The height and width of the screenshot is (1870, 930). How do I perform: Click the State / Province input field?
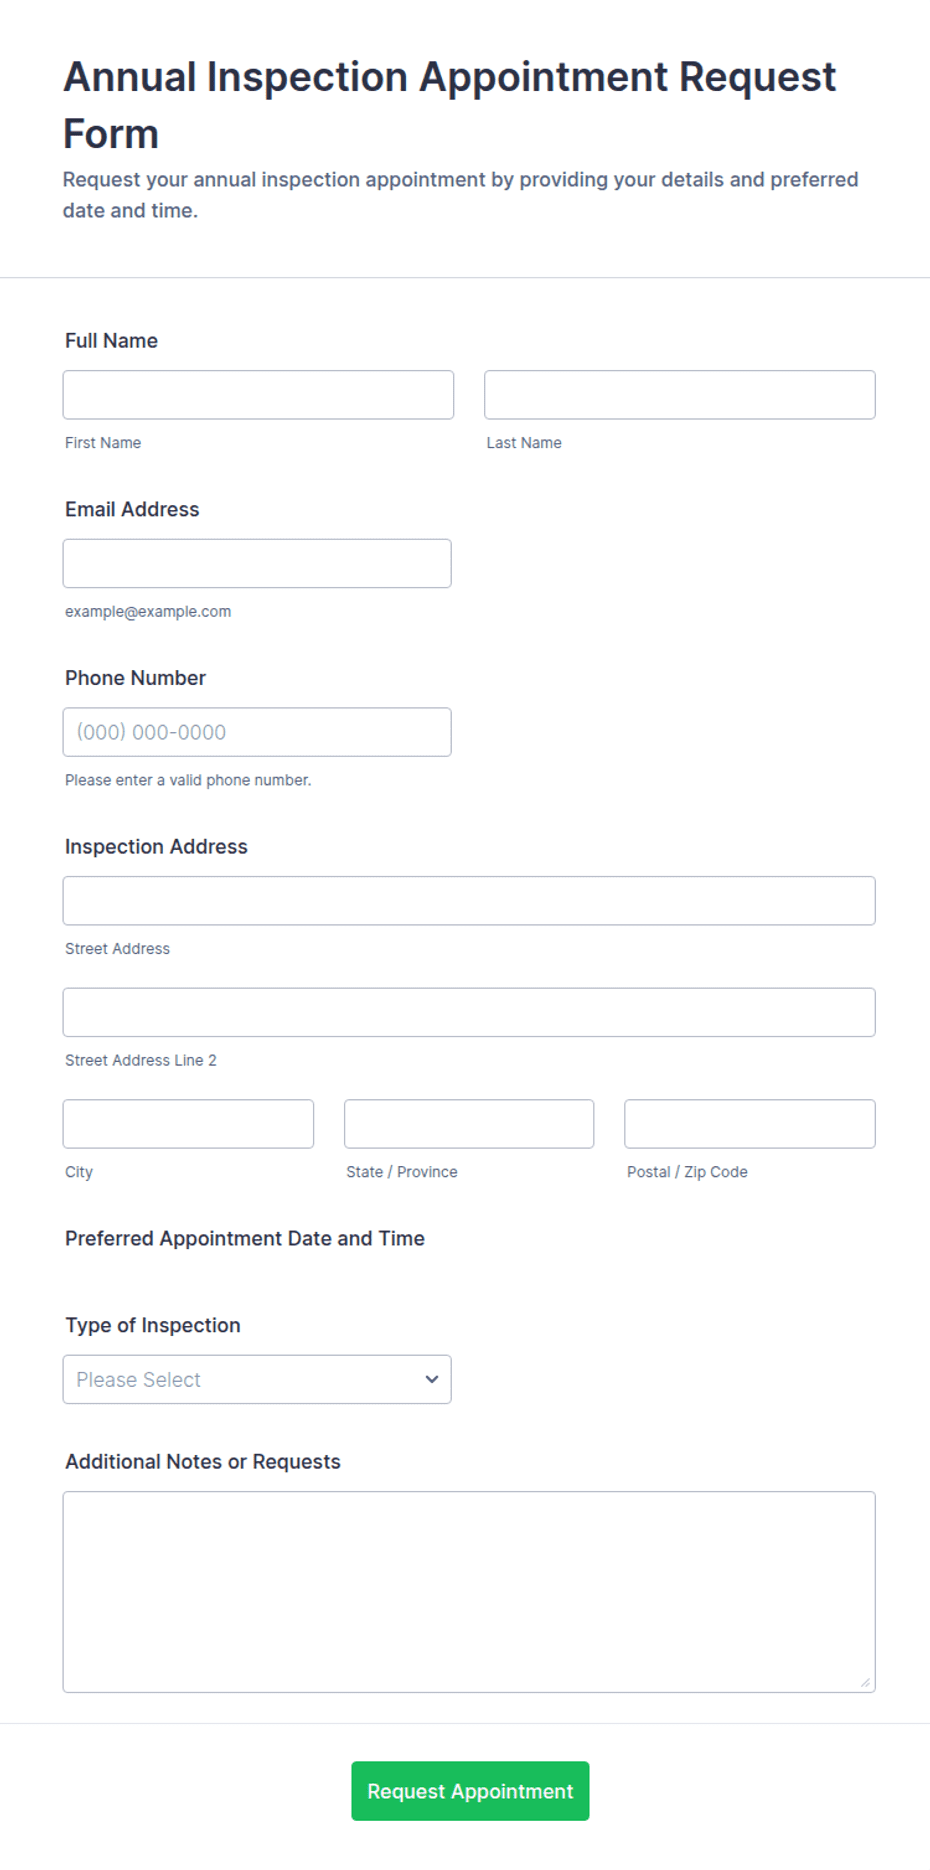click(x=469, y=1124)
